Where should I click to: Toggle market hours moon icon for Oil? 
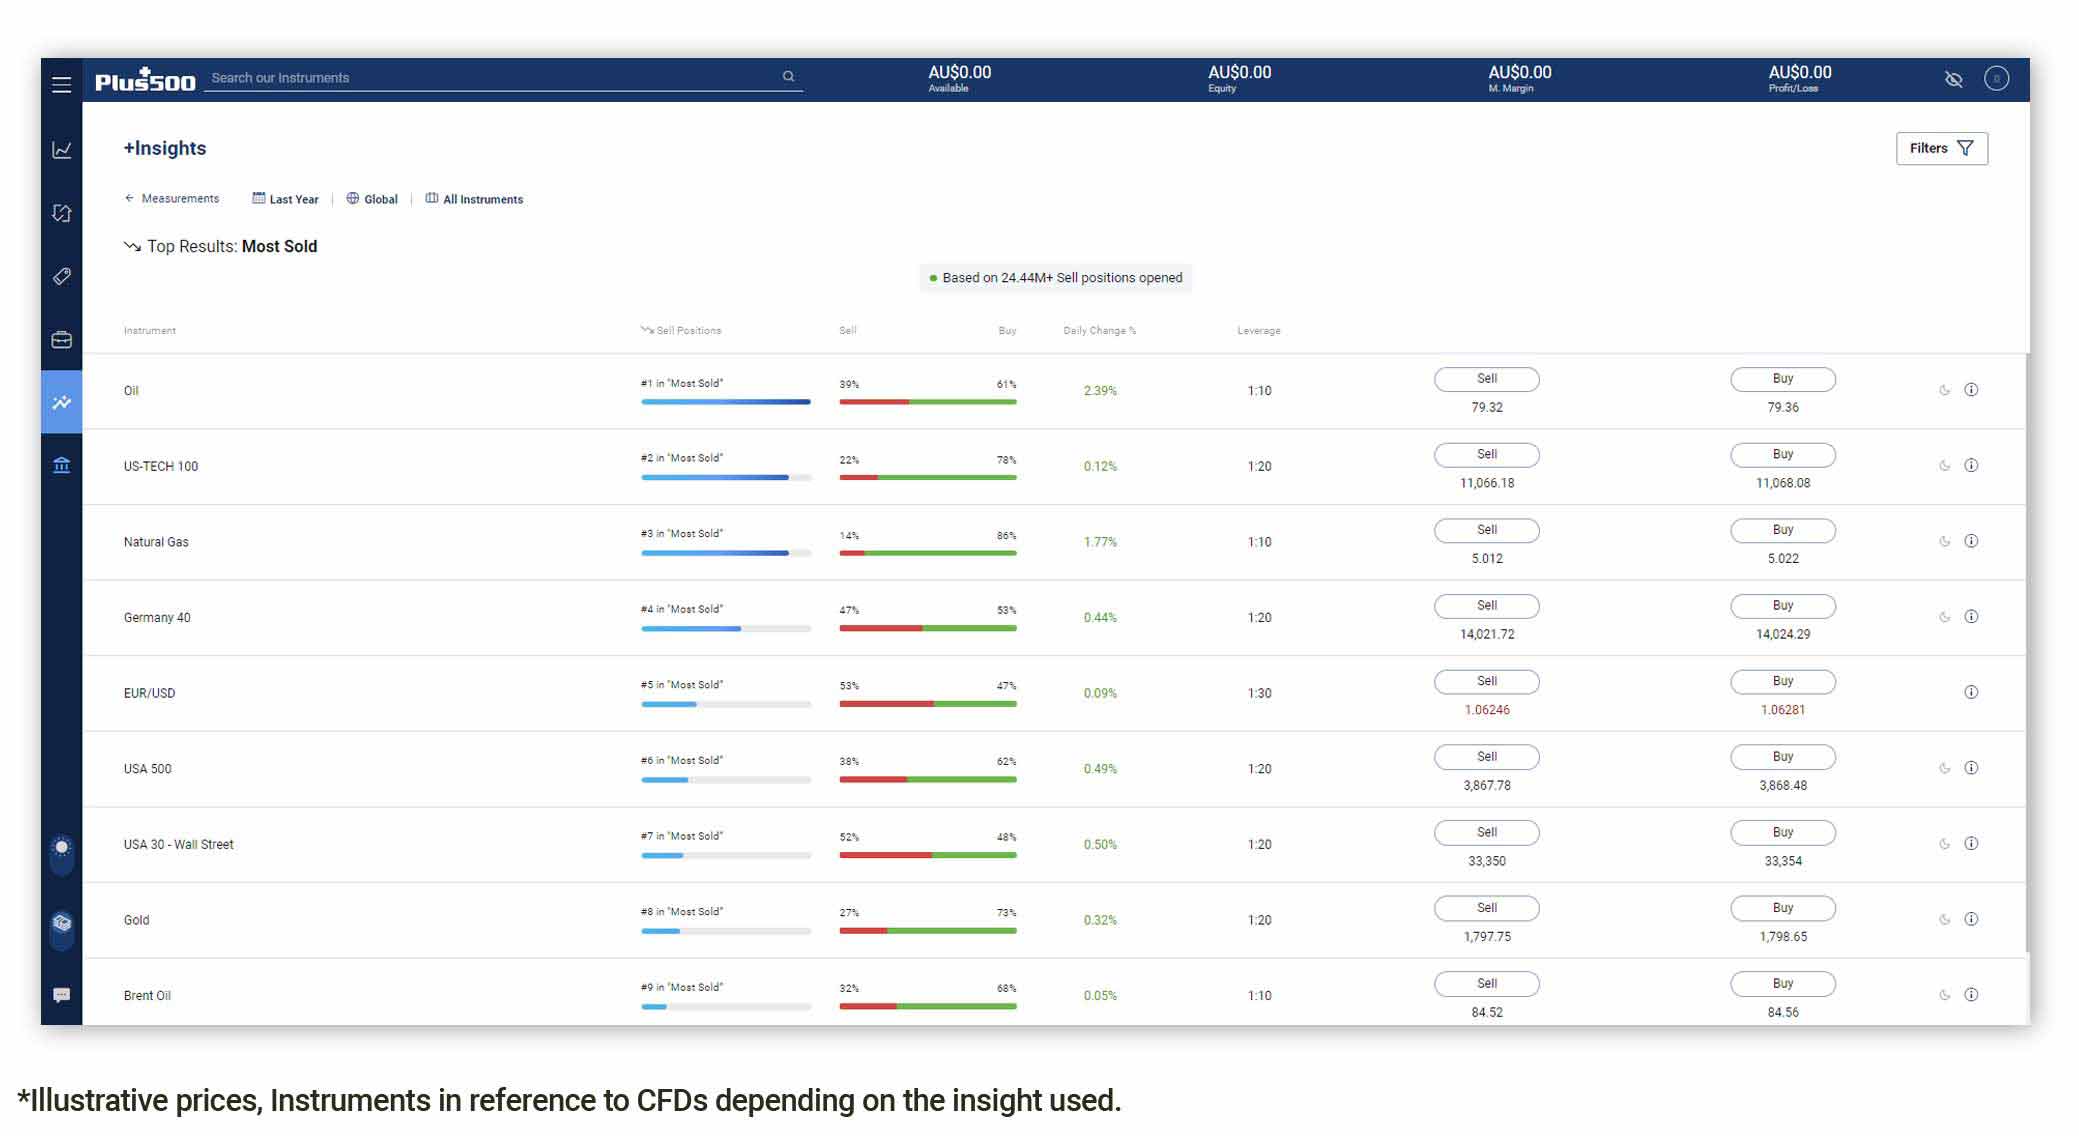coord(1944,390)
